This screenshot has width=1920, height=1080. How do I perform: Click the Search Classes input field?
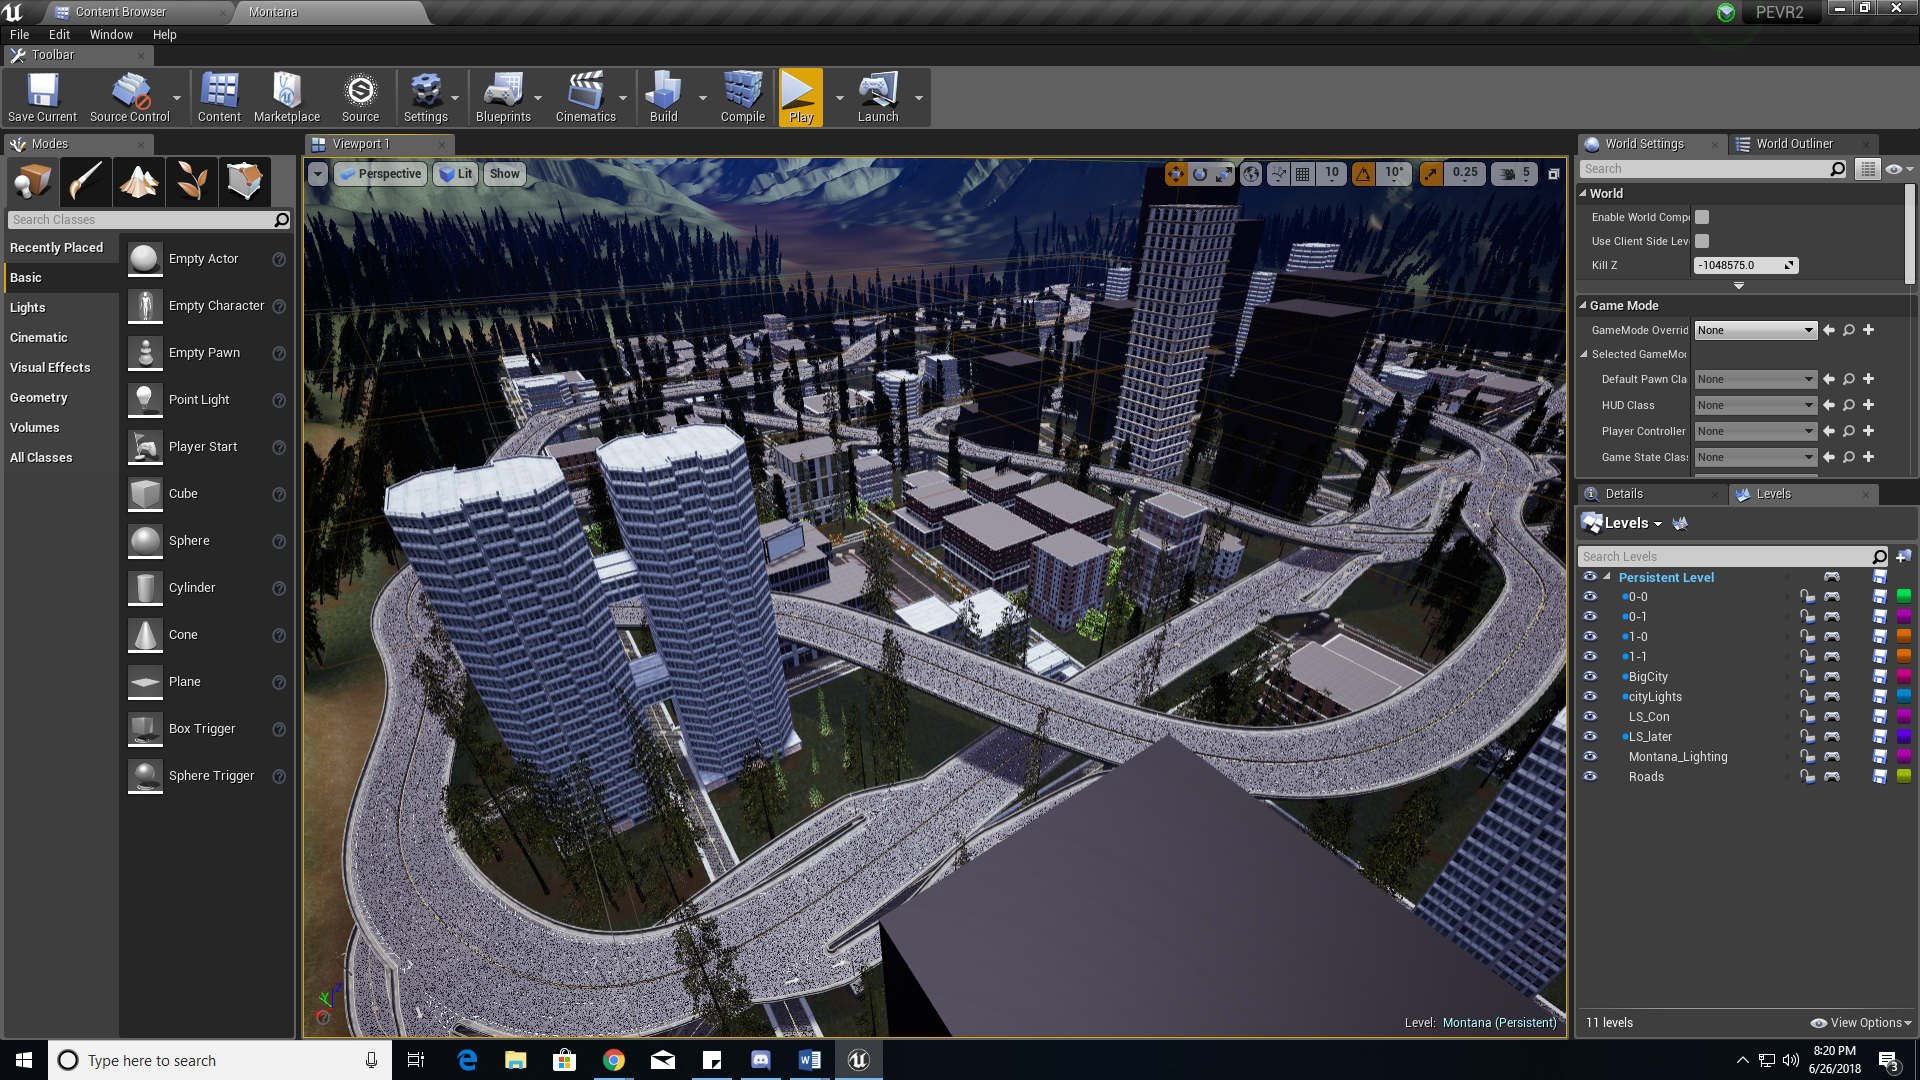coord(140,220)
